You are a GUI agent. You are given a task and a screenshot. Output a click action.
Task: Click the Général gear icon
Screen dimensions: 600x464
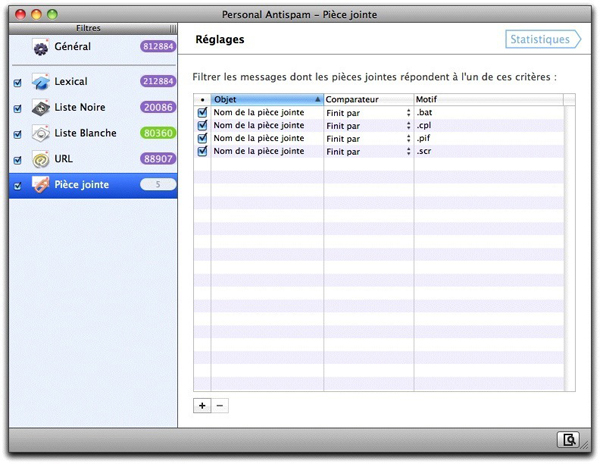(41, 47)
